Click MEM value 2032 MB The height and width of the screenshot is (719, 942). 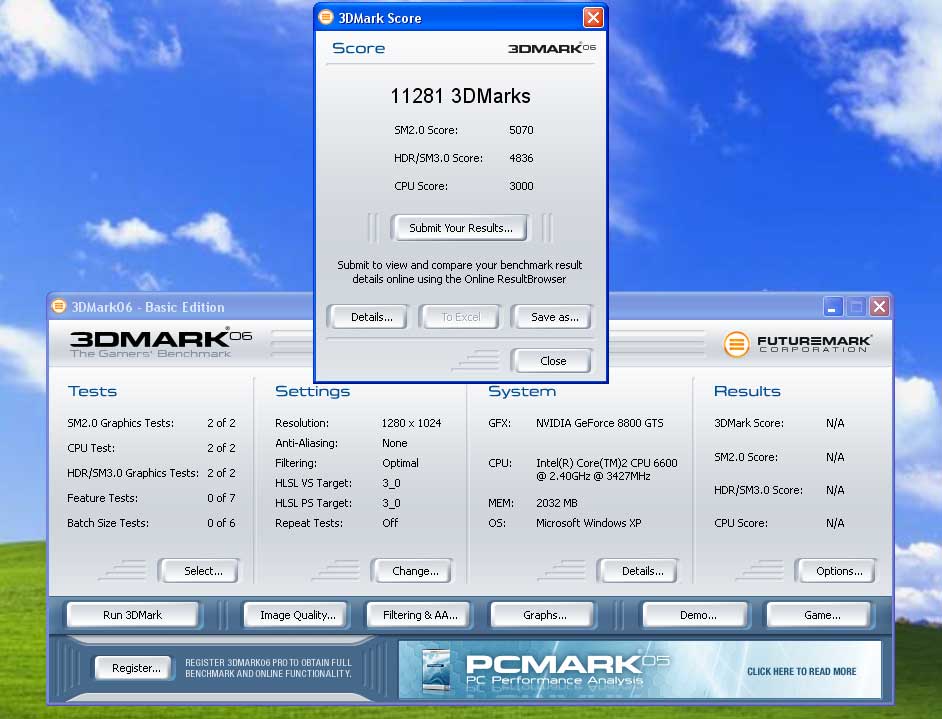556,503
